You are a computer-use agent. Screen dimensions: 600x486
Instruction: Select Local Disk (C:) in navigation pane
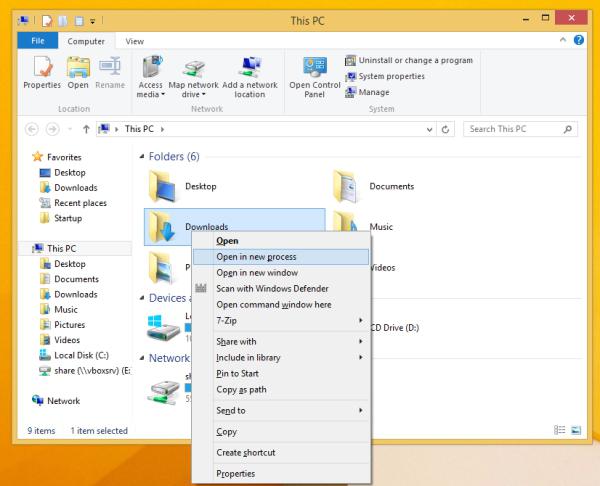point(80,354)
